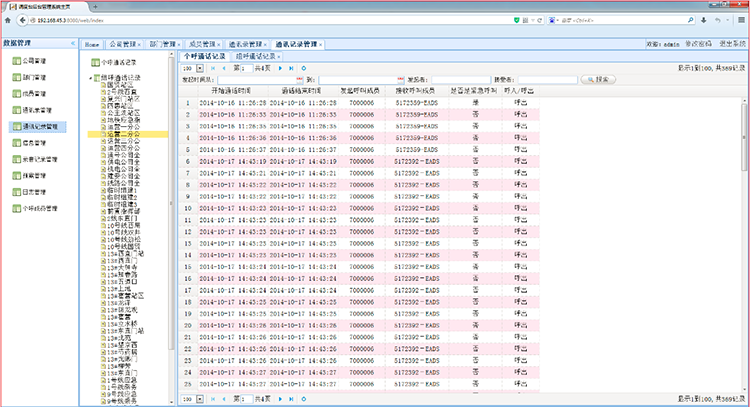Image resolution: width=750 pixels, height=407 pixels.
Task: Select 13#上地 folder in the tree
Action: [115, 289]
